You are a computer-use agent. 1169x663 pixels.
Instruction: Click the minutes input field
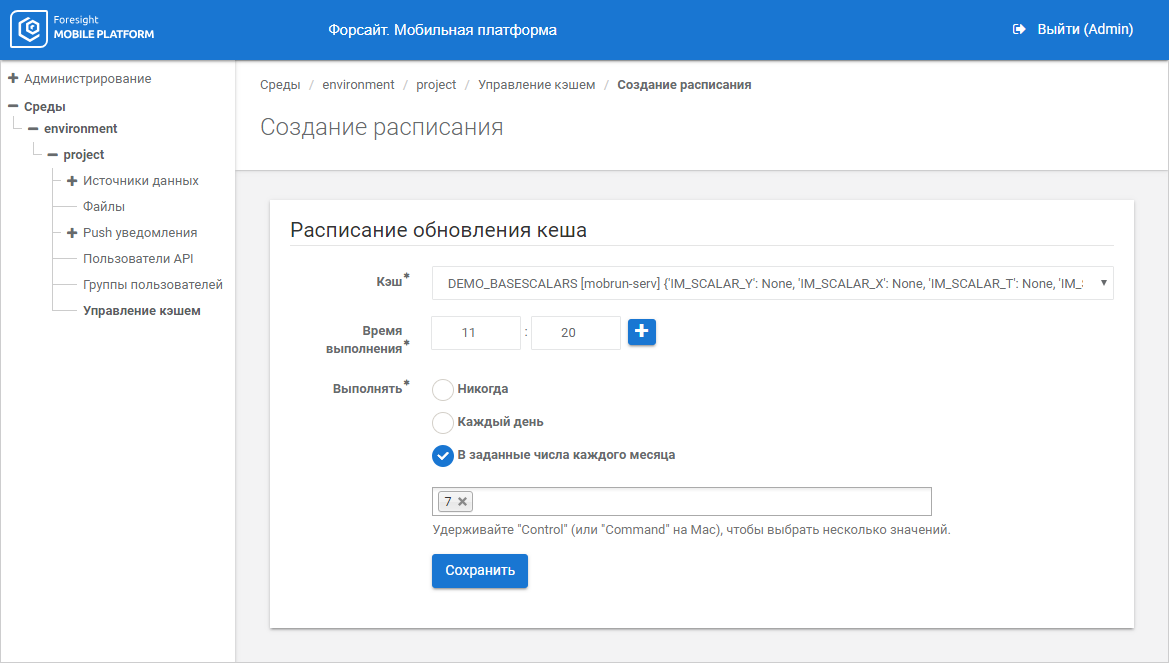pyautogui.click(x=576, y=333)
